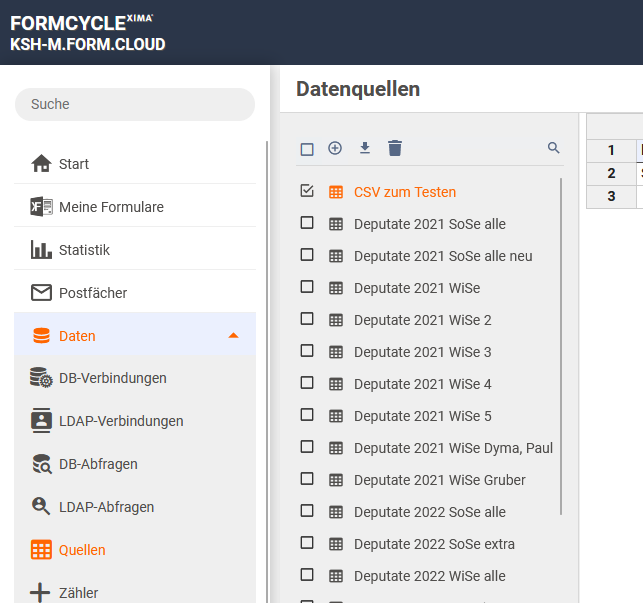
Task: Click the trash delete icon
Action: tap(395, 148)
